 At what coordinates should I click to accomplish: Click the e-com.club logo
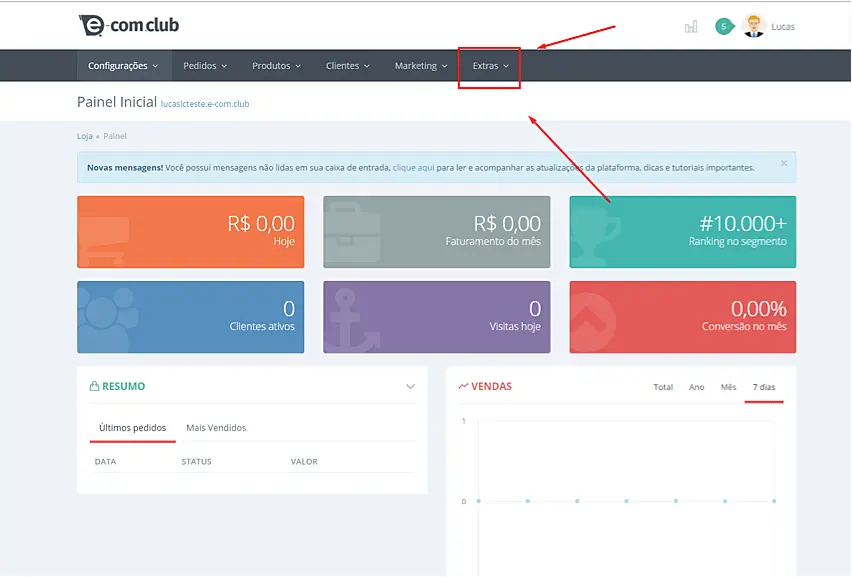tap(128, 25)
